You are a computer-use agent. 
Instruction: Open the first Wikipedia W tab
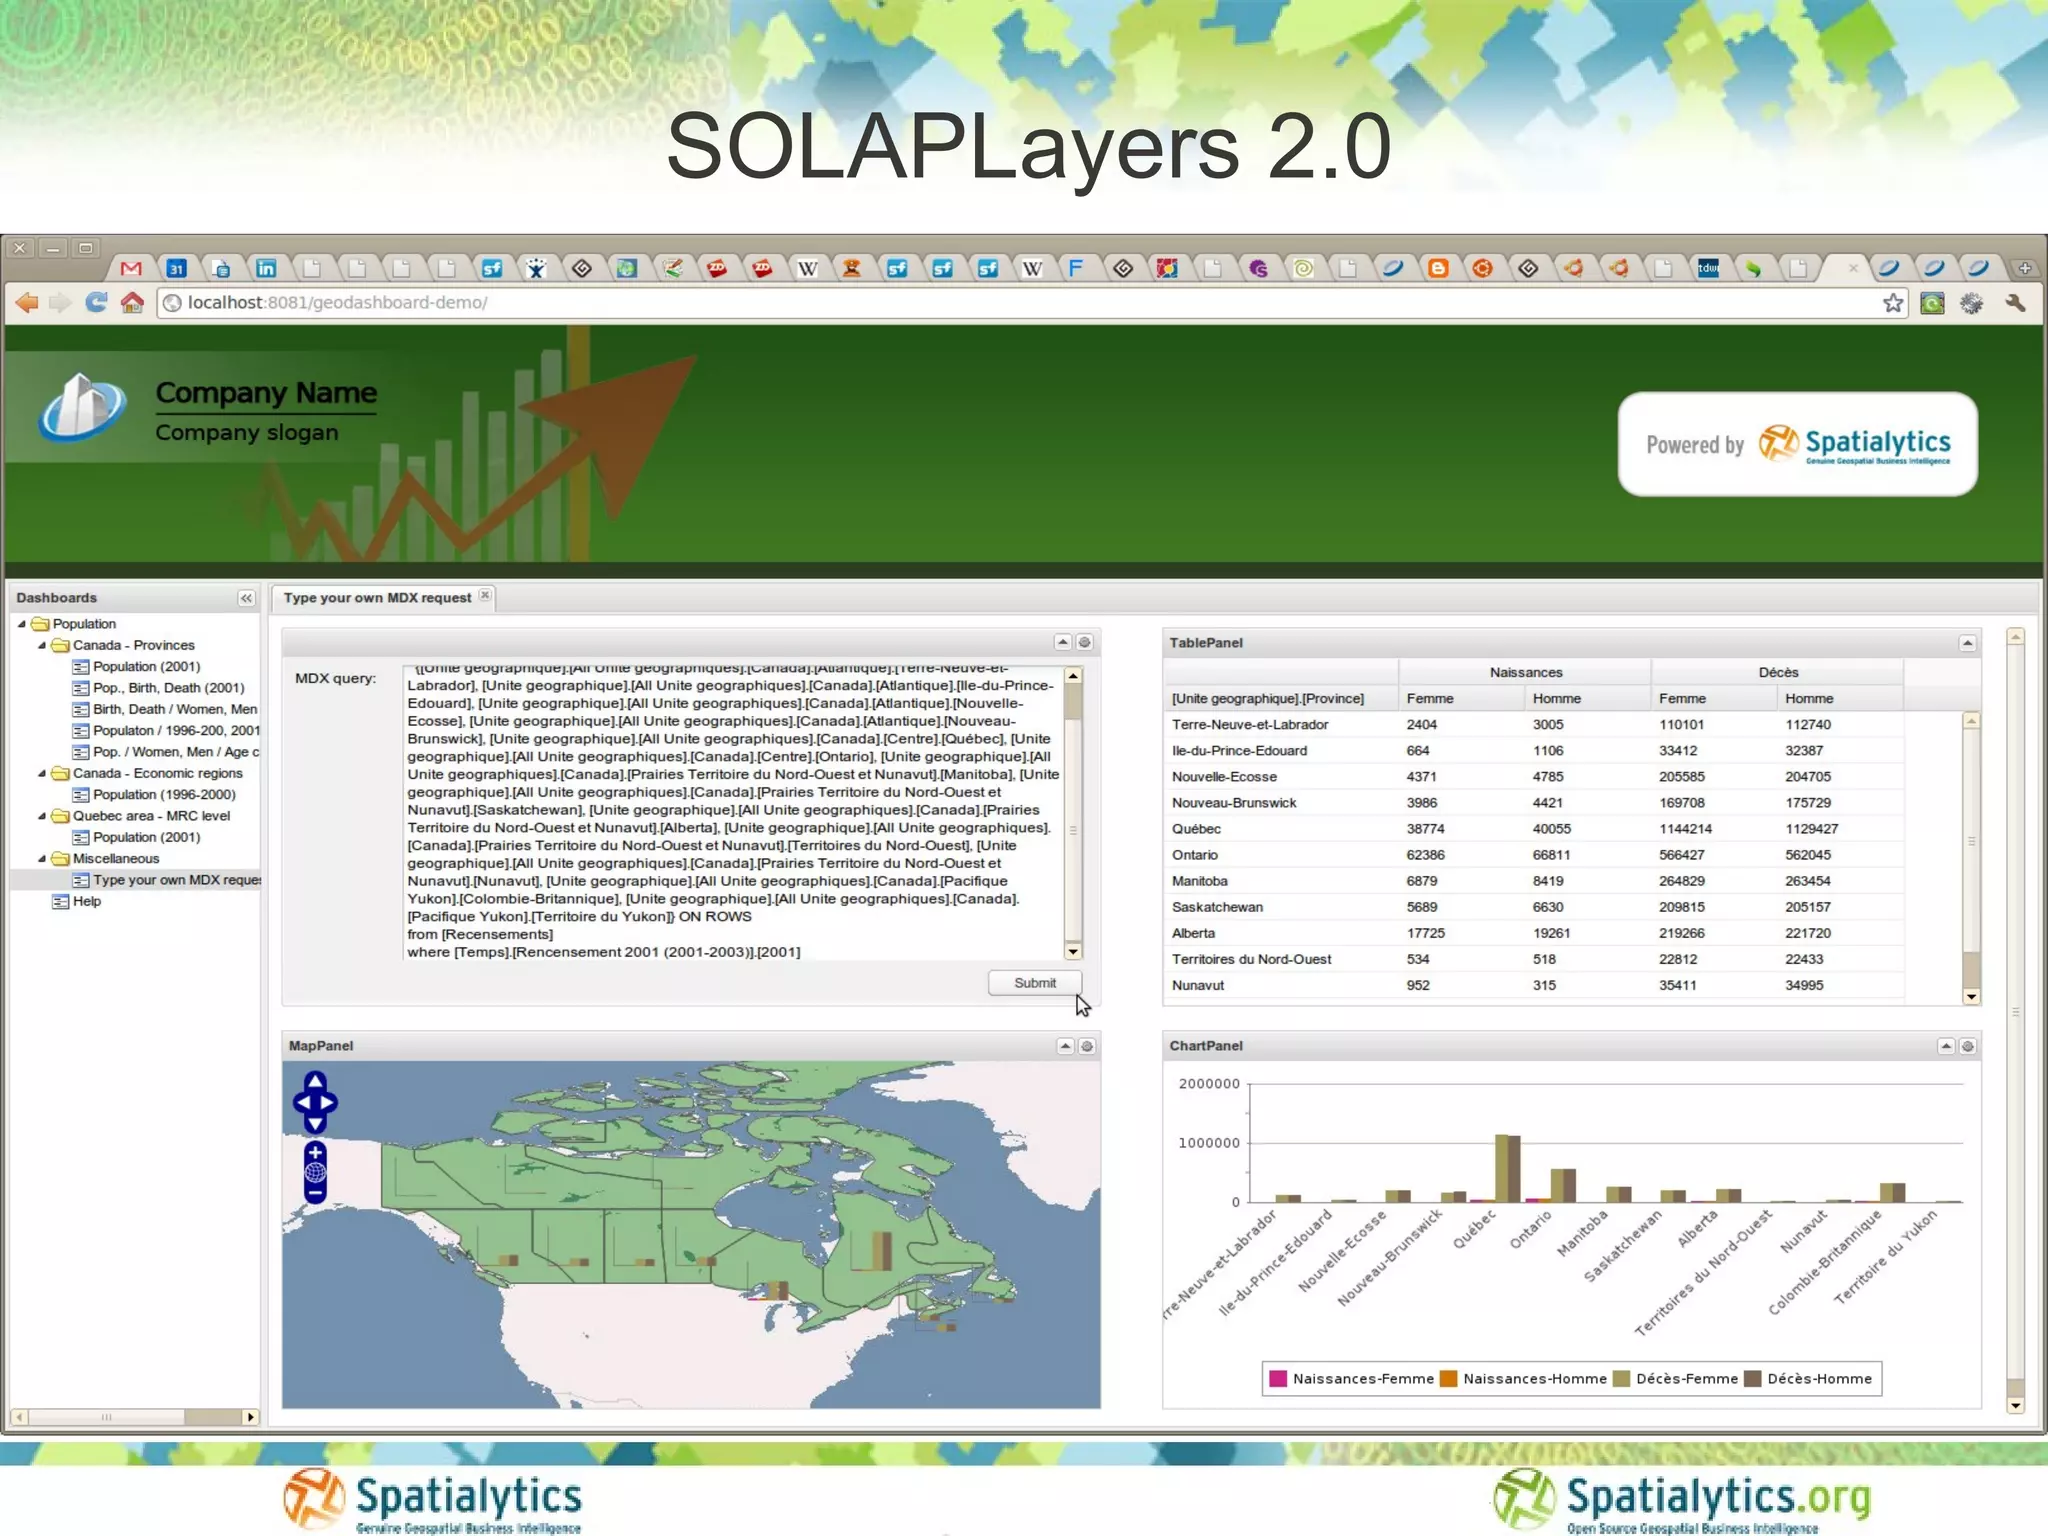(x=807, y=268)
